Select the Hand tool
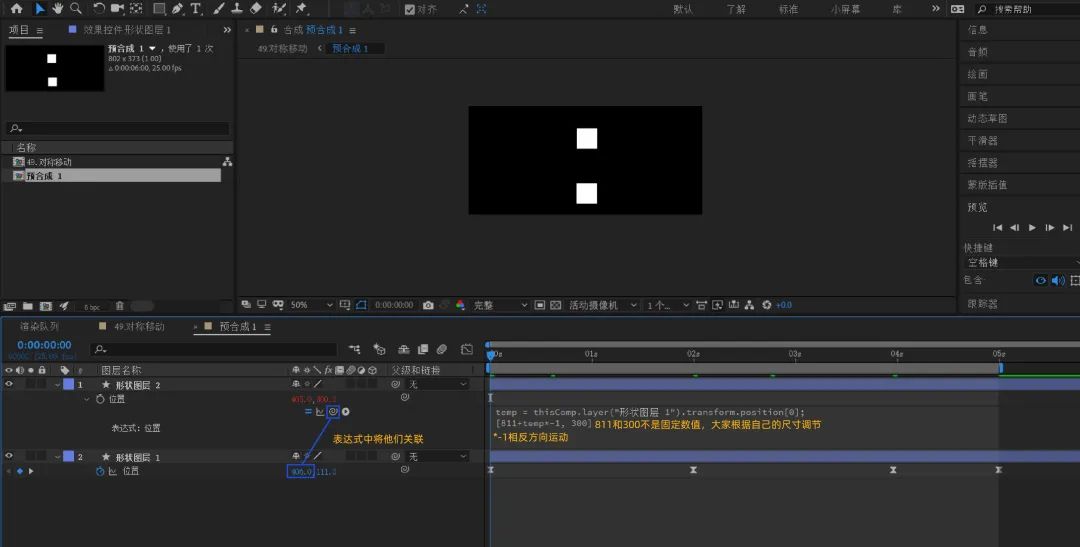 point(58,9)
